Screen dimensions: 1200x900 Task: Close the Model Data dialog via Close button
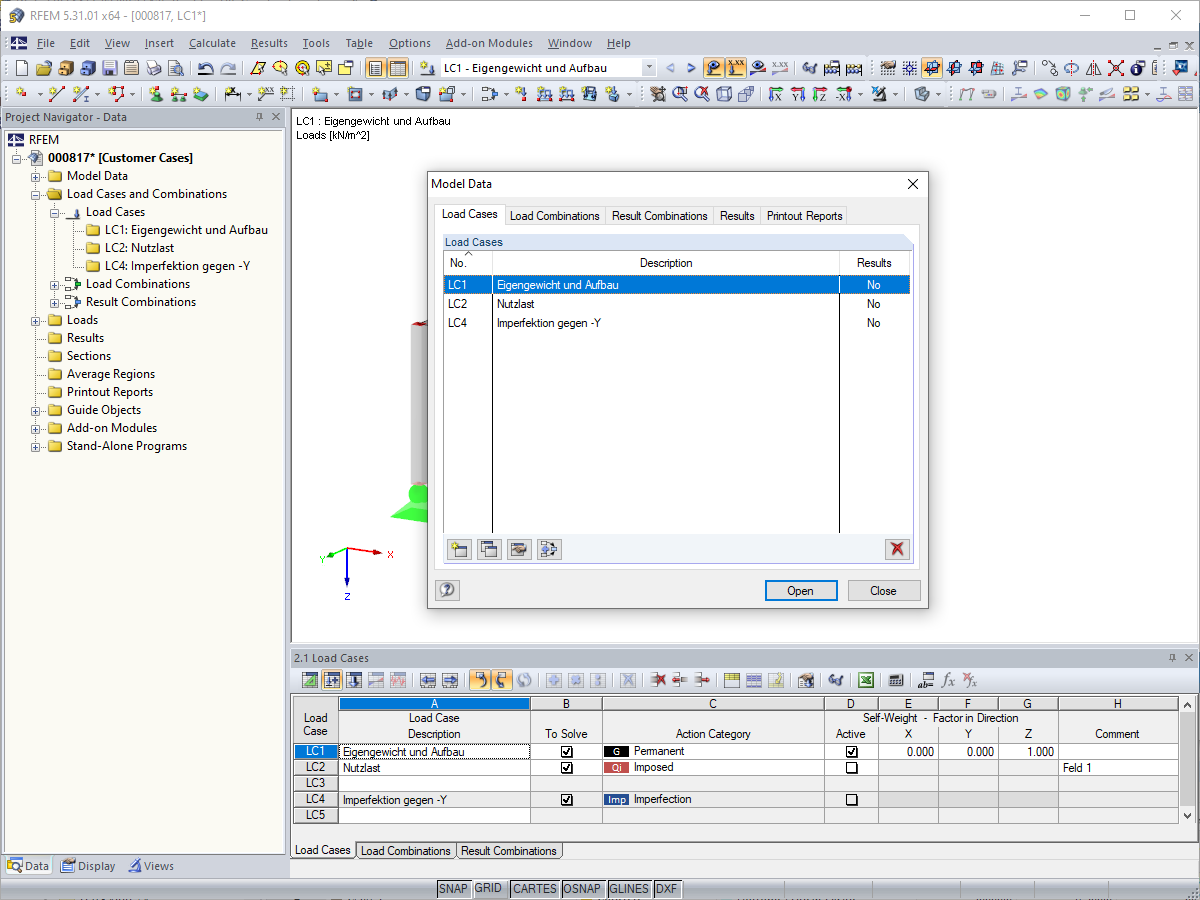point(883,590)
